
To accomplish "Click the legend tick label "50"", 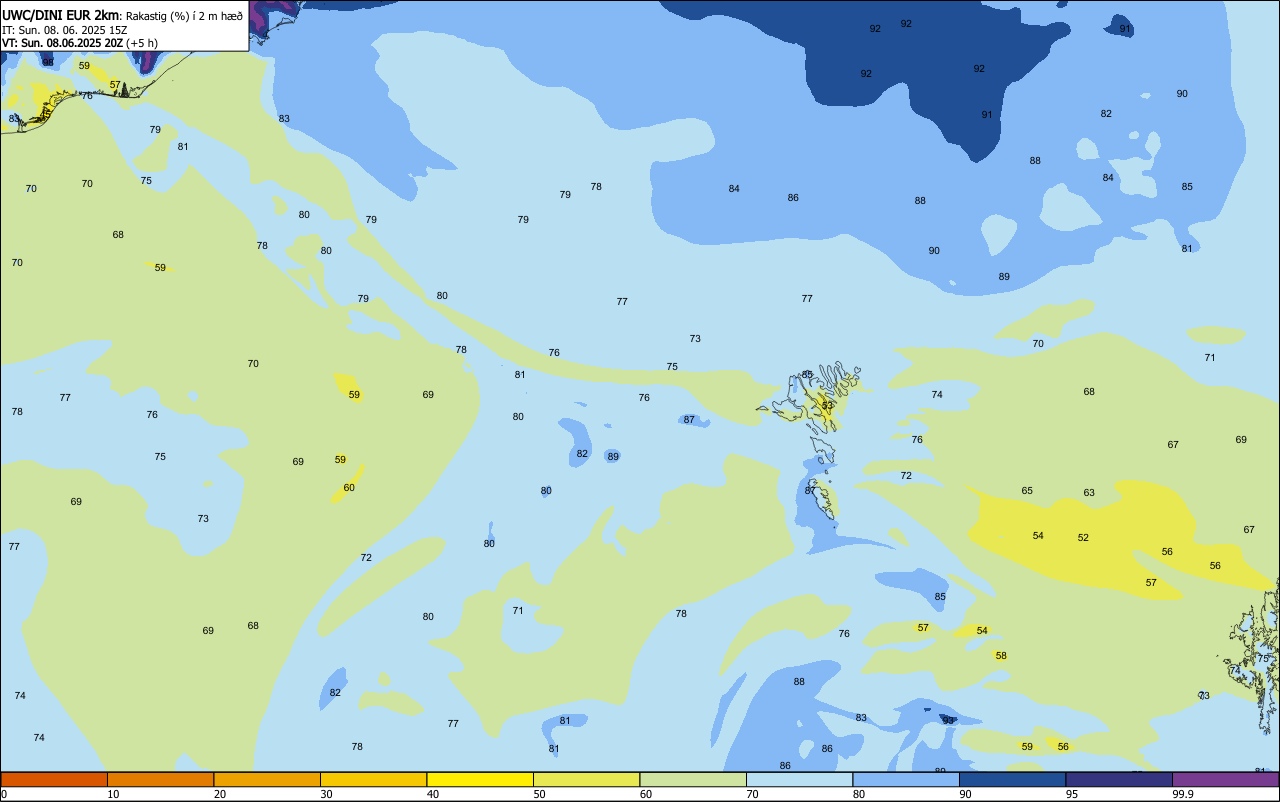I will click(539, 794).
